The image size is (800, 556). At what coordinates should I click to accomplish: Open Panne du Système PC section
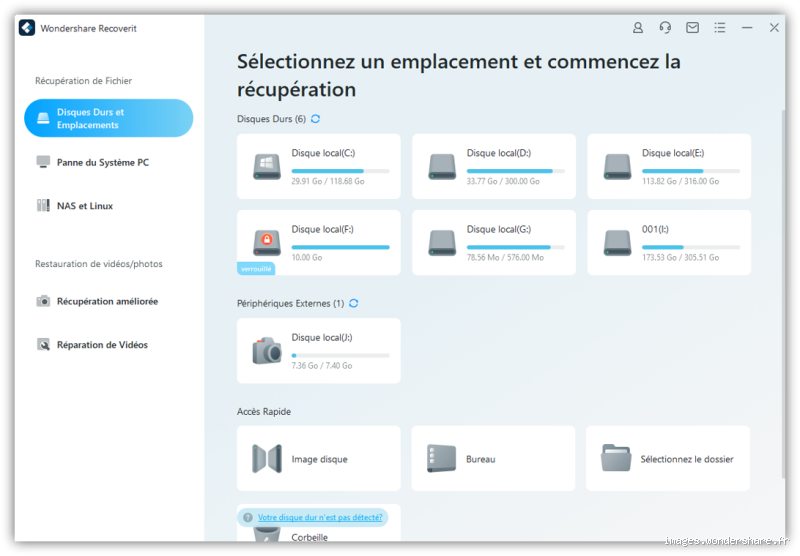102,162
